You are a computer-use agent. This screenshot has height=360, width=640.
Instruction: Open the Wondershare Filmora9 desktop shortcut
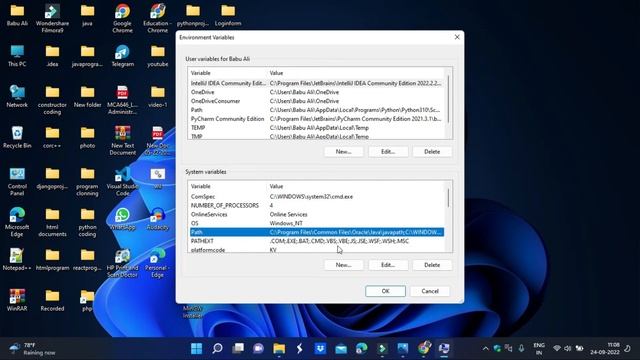(52, 18)
